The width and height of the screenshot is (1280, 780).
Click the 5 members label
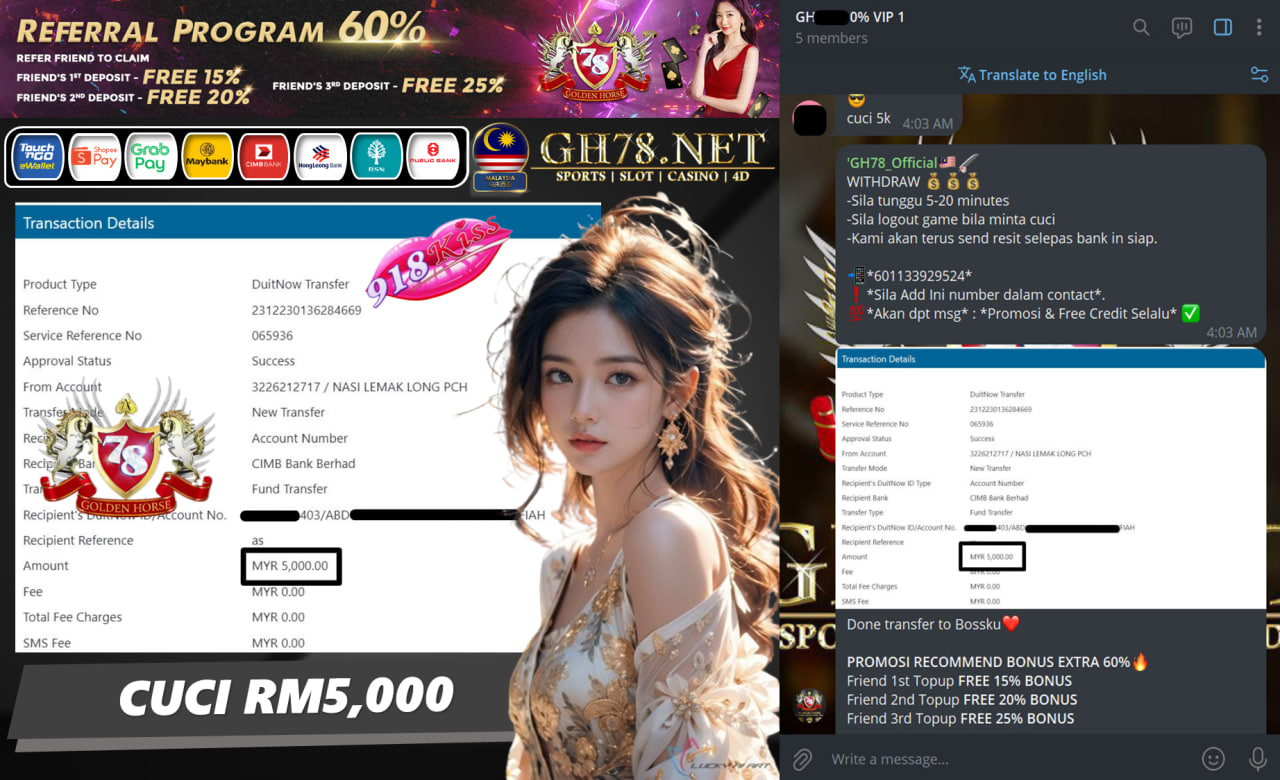[831, 38]
